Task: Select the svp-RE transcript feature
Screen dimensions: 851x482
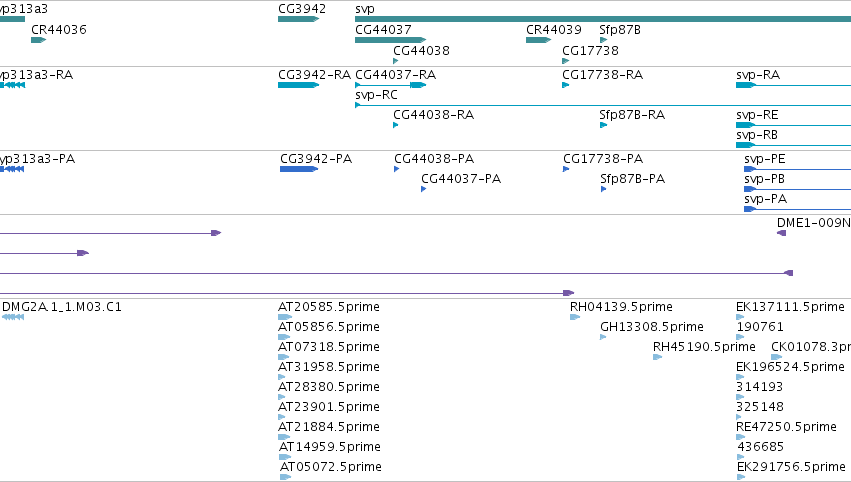Action: [793, 125]
